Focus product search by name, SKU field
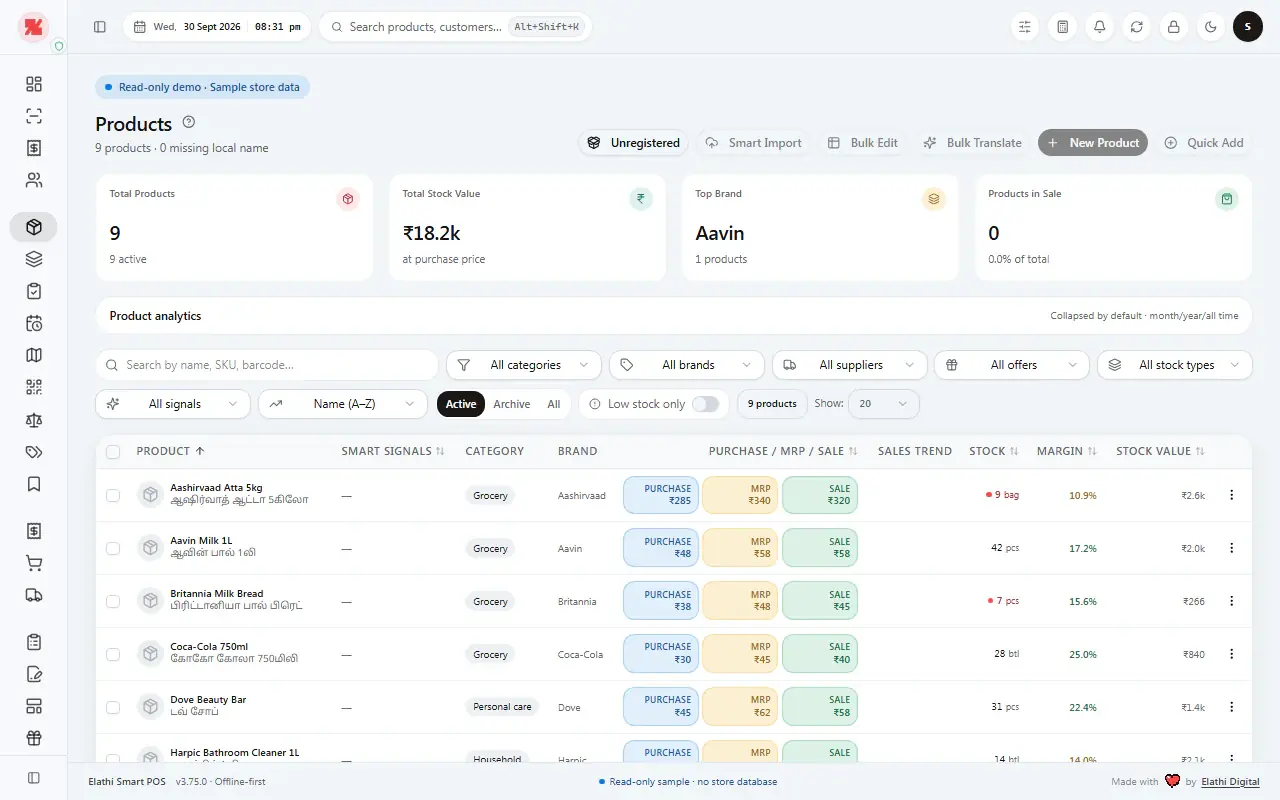The image size is (1280, 800). [267, 365]
